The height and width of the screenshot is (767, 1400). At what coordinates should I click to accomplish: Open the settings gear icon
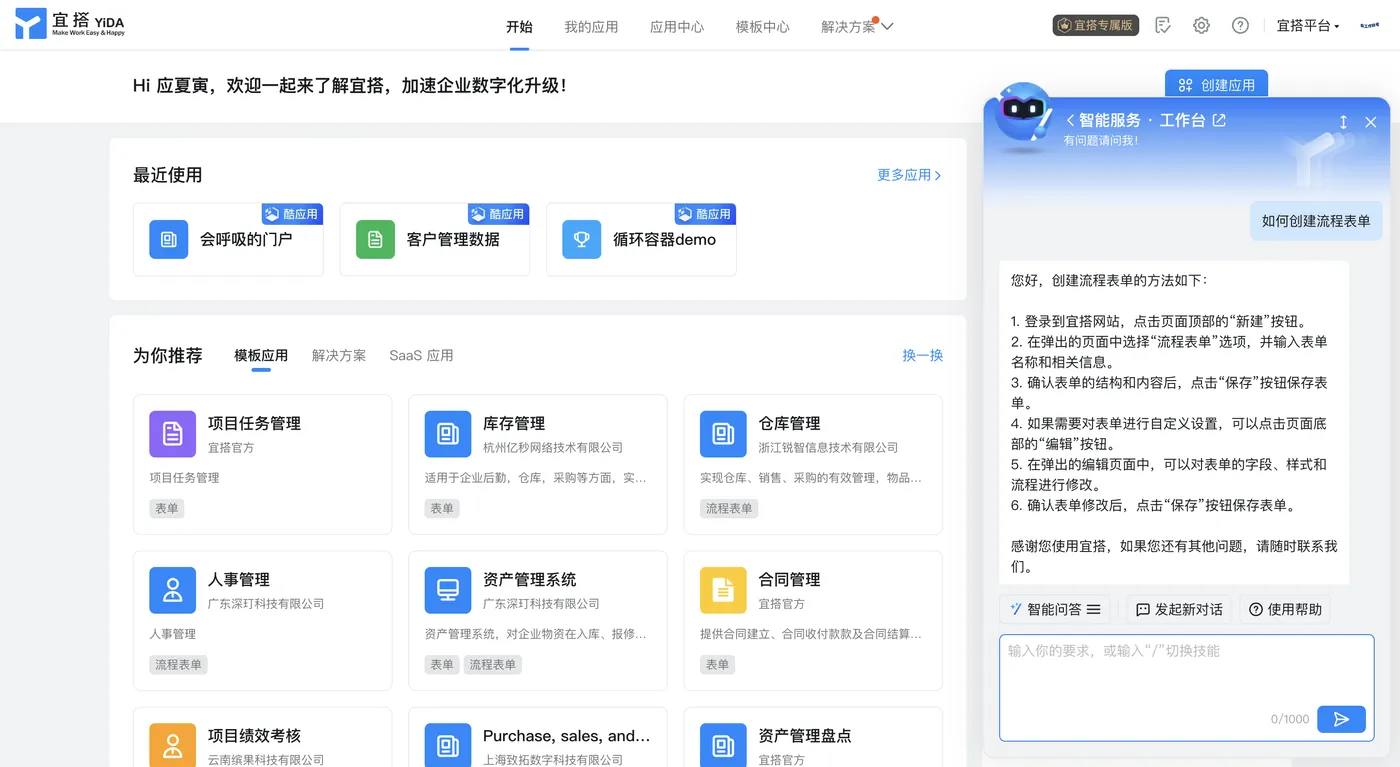pos(1201,25)
